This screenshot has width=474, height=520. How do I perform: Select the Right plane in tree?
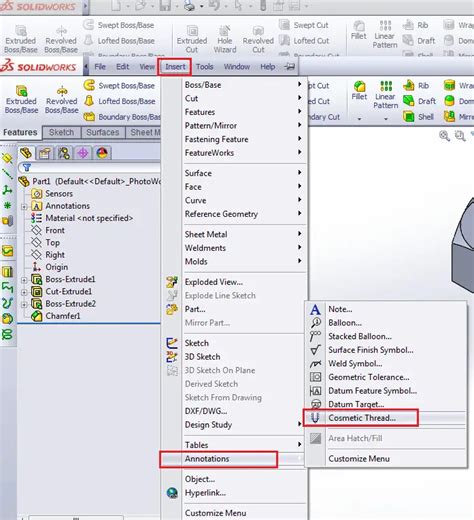pos(48,255)
